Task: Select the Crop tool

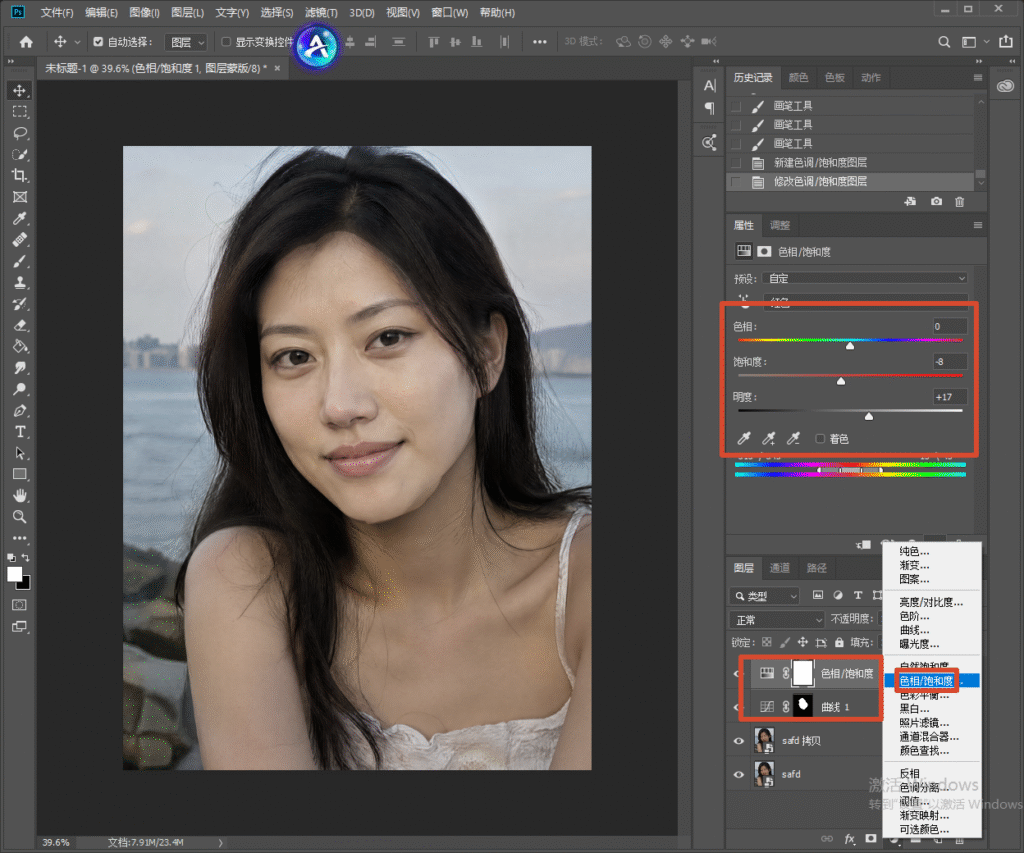Action: (20, 176)
